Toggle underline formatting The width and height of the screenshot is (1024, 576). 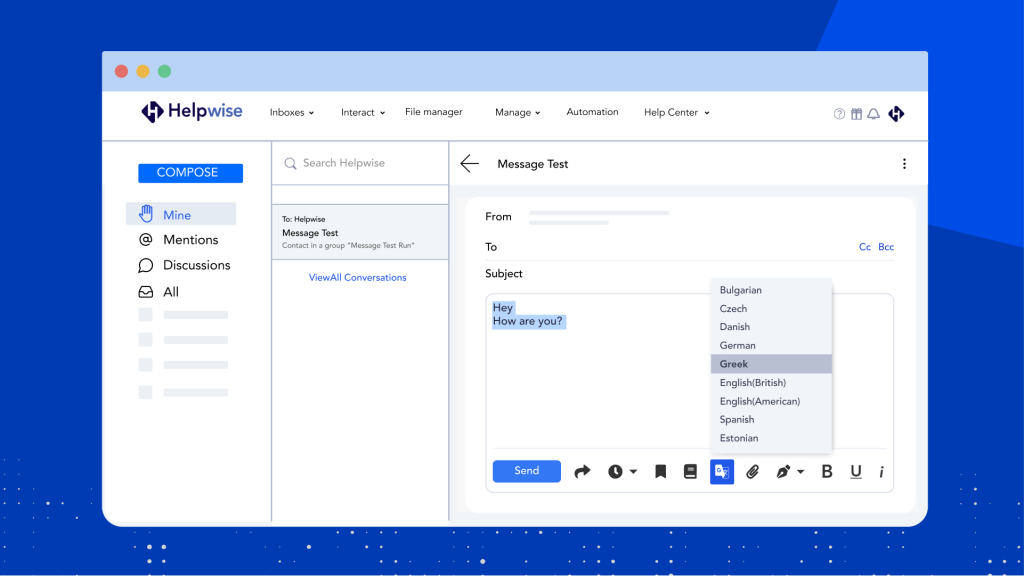pos(856,472)
